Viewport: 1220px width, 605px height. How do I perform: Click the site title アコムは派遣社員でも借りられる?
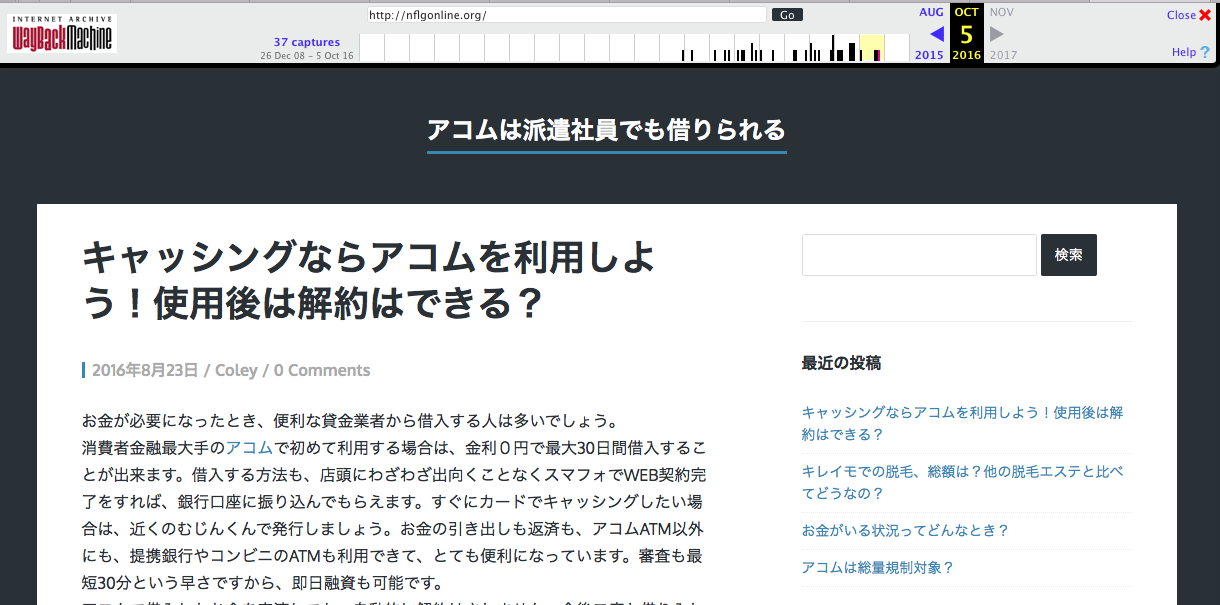[x=606, y=130]
